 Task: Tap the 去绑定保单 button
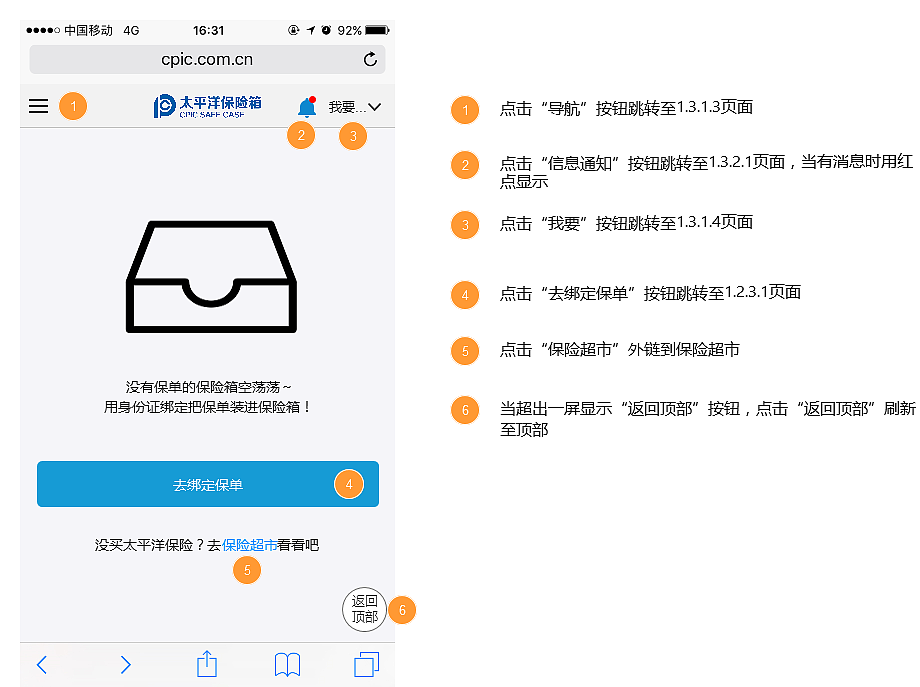click(208, 484)
